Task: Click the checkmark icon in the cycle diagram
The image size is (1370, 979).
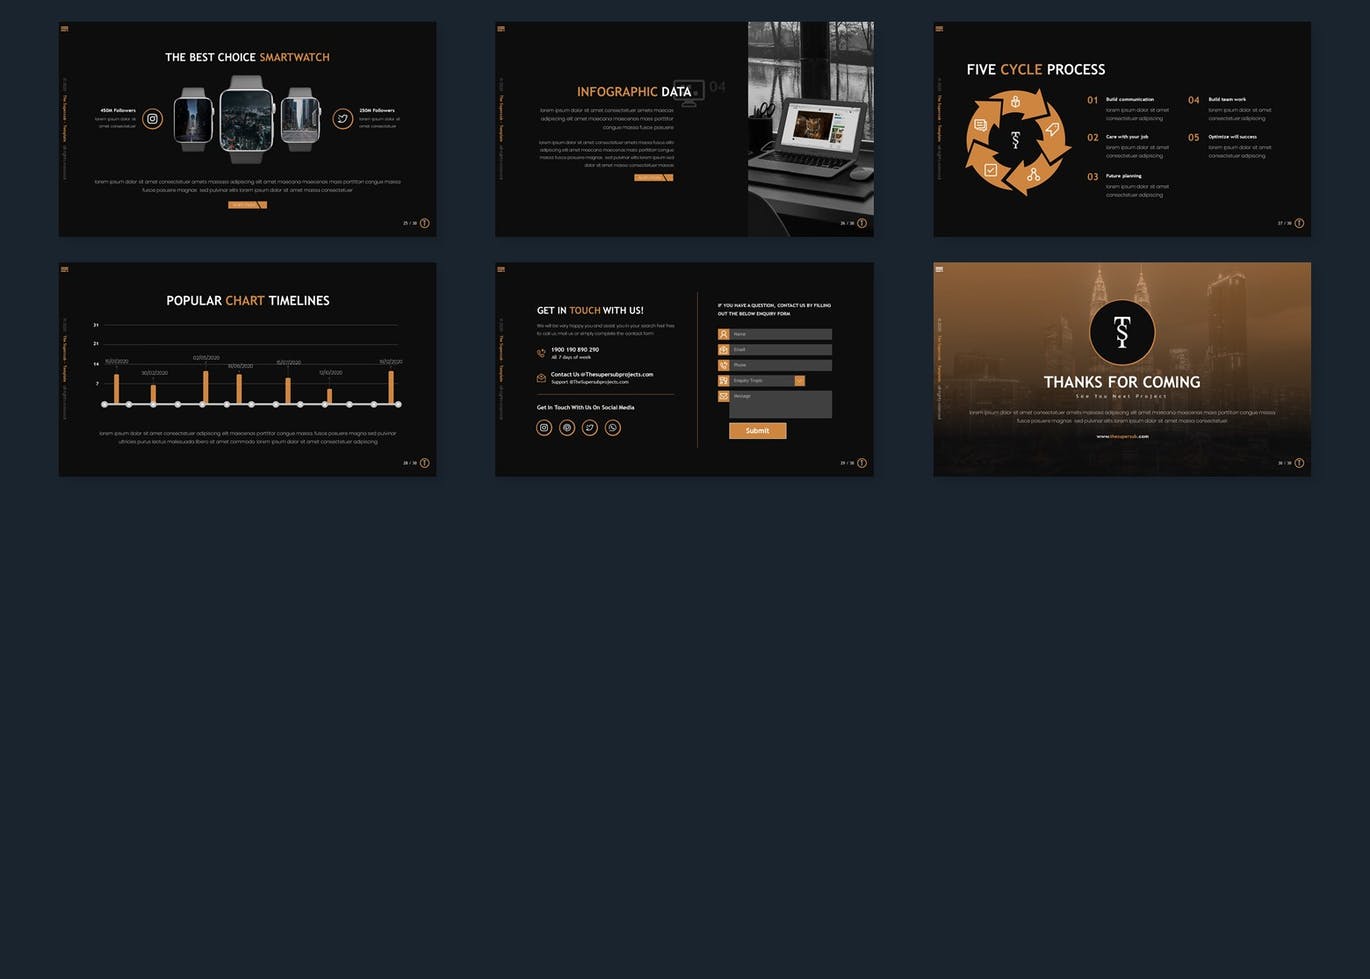Action: (x=991, y=170)
